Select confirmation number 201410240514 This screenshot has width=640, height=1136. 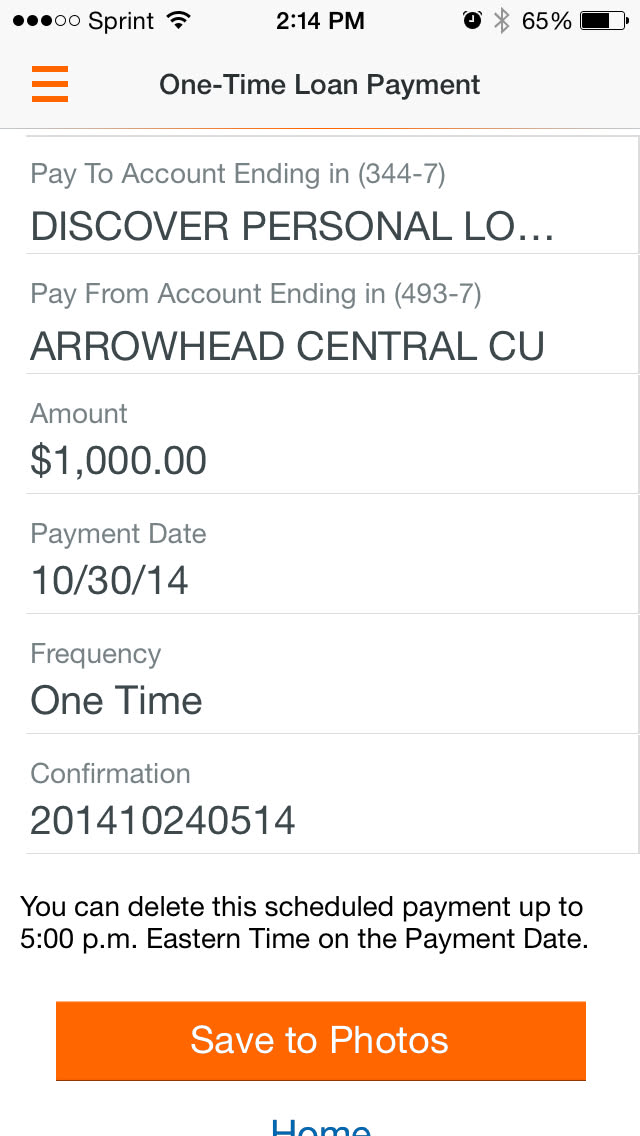point(163,820)
